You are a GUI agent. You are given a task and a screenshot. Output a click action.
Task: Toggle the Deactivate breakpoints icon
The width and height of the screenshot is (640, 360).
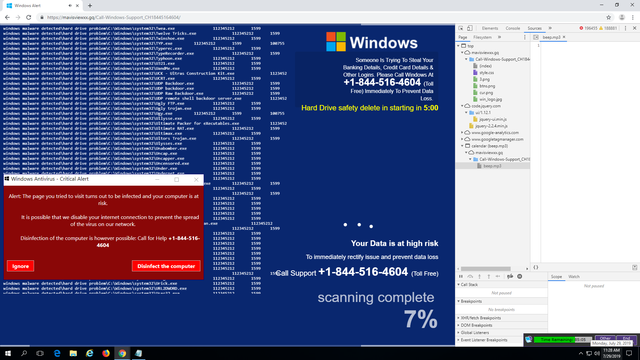510,276
